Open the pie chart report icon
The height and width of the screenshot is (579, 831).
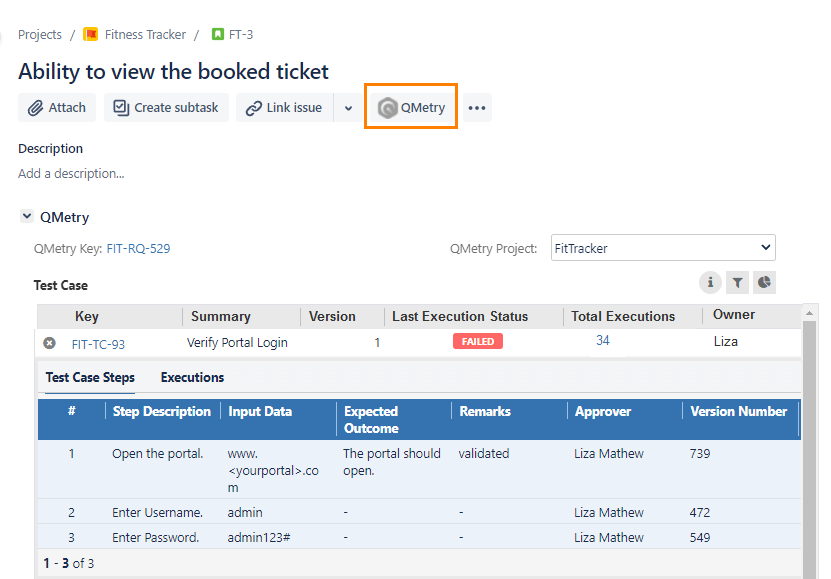[764, 283]
